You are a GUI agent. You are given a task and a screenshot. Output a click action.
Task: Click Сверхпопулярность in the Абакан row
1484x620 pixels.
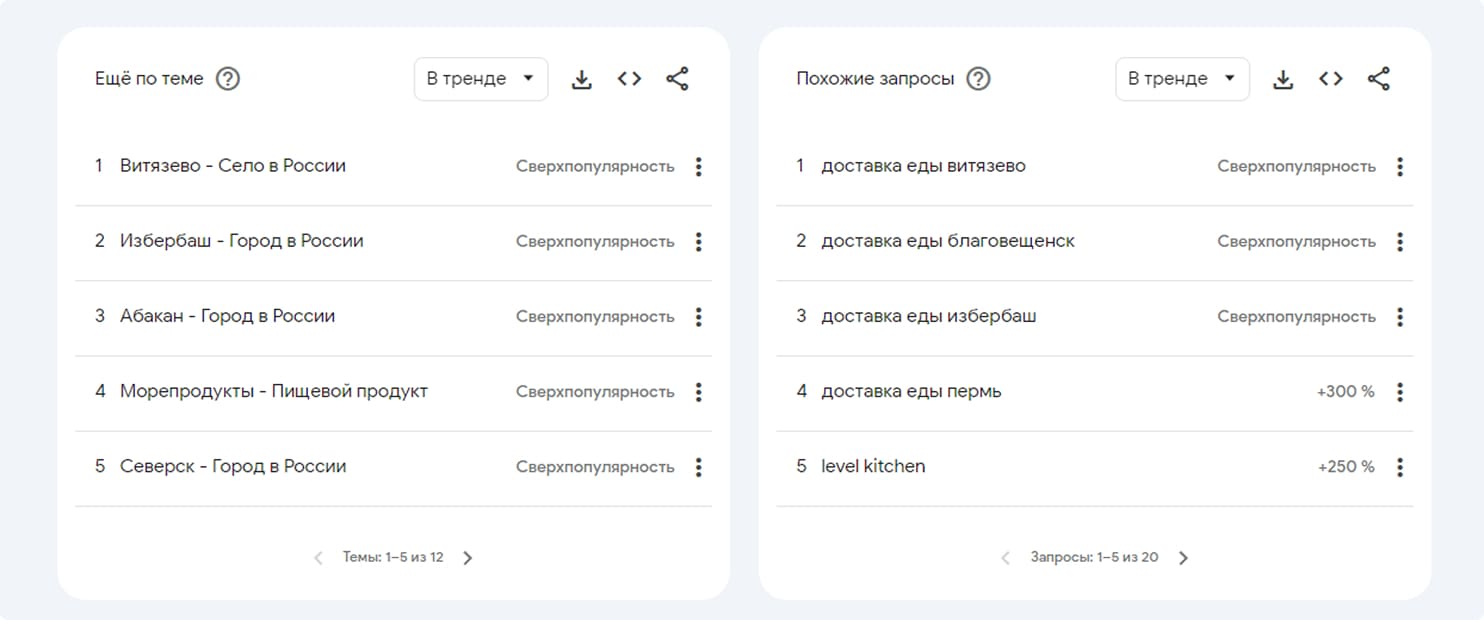pyautogui.click(x=595, y=317)
